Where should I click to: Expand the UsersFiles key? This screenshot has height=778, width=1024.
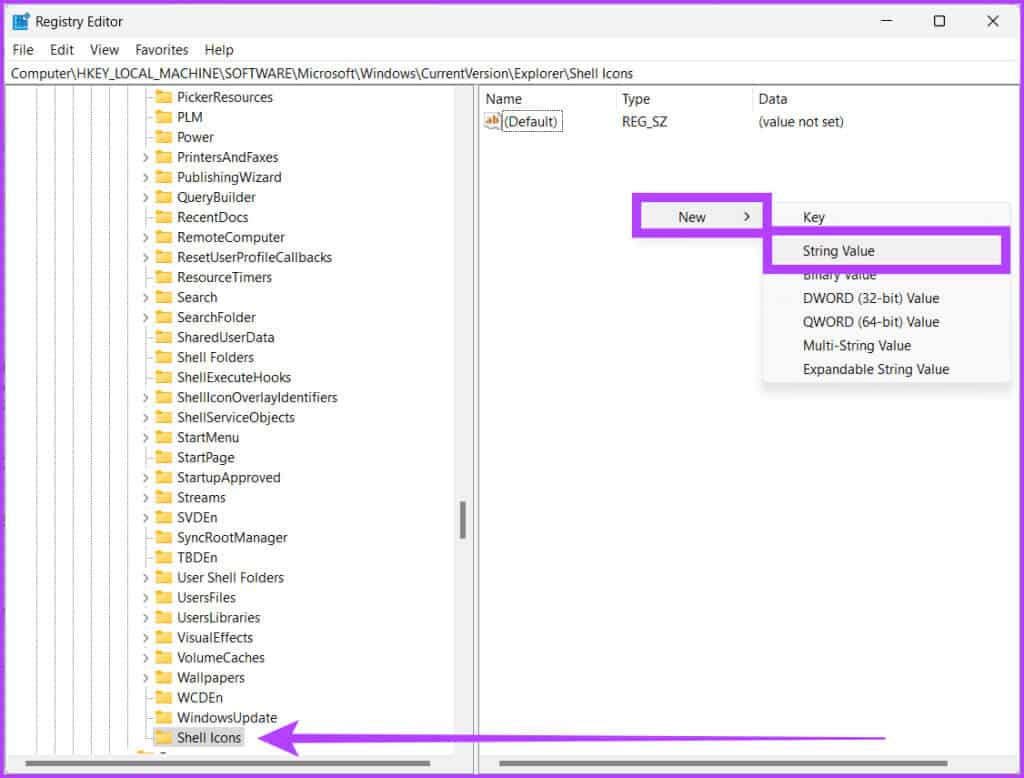tap(146, 598)
